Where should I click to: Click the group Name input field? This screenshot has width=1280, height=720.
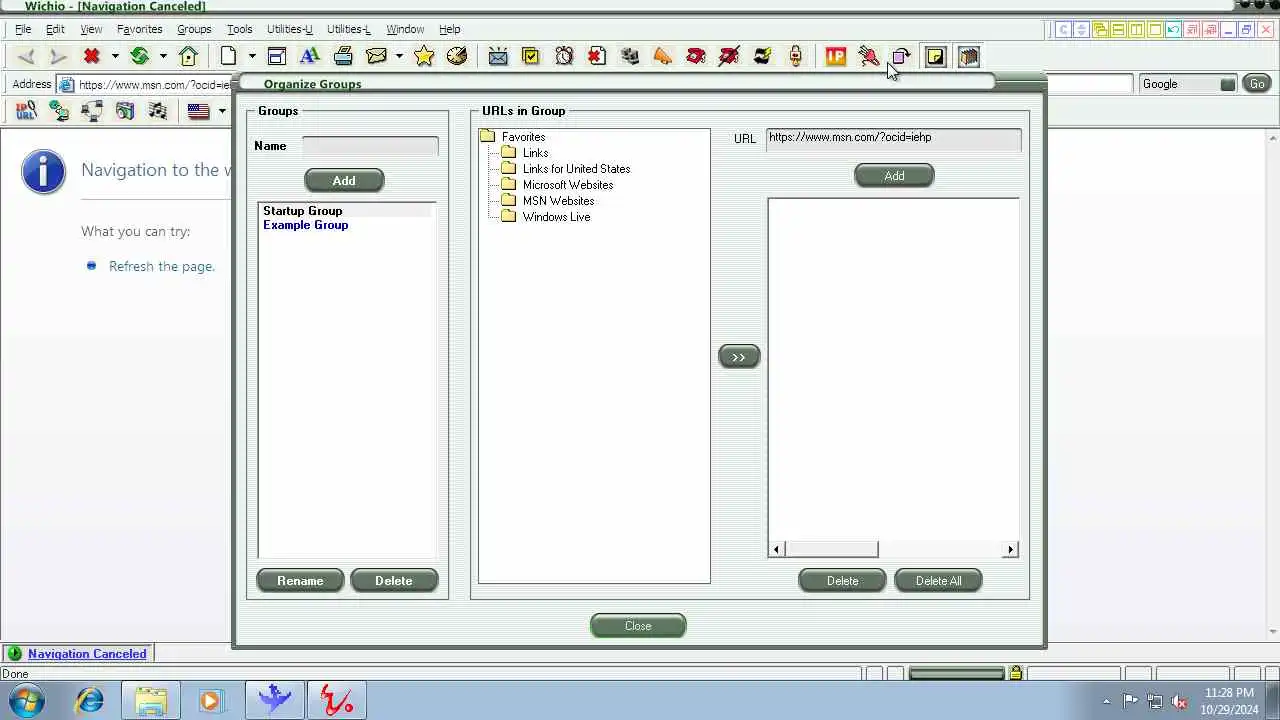370,146
